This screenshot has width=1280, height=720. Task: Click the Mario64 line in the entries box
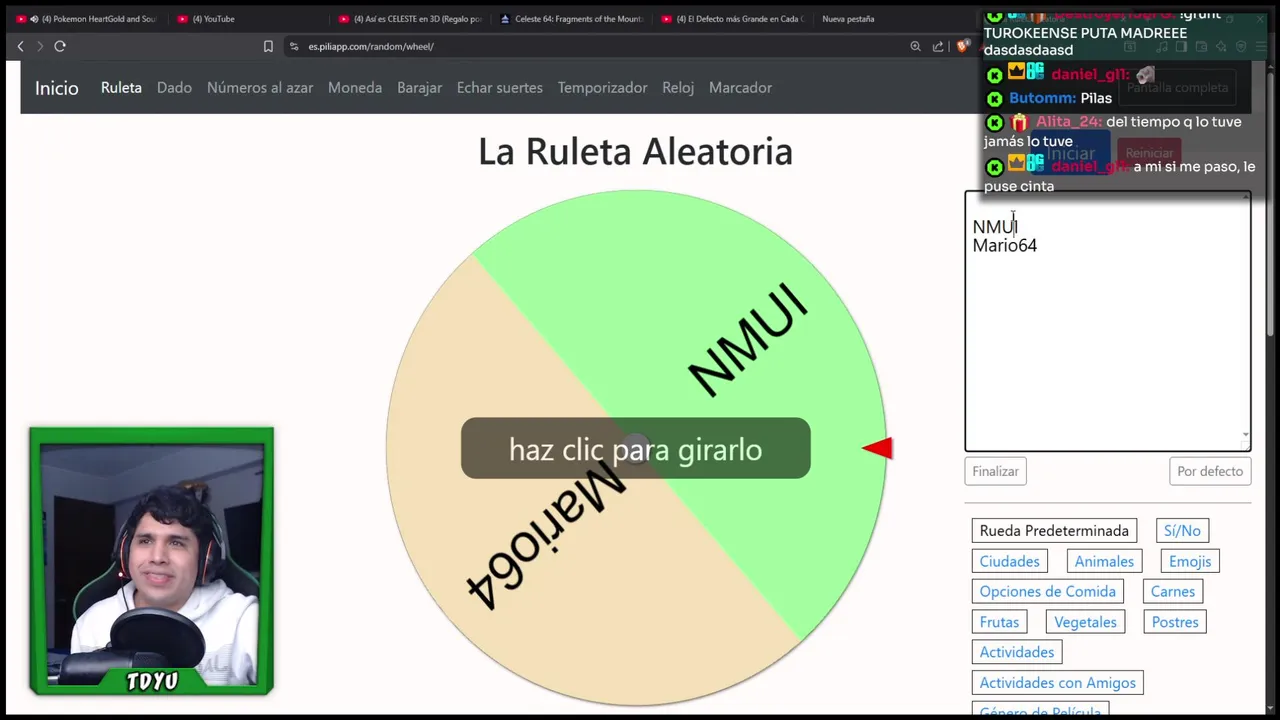(x=1005, y=246)
